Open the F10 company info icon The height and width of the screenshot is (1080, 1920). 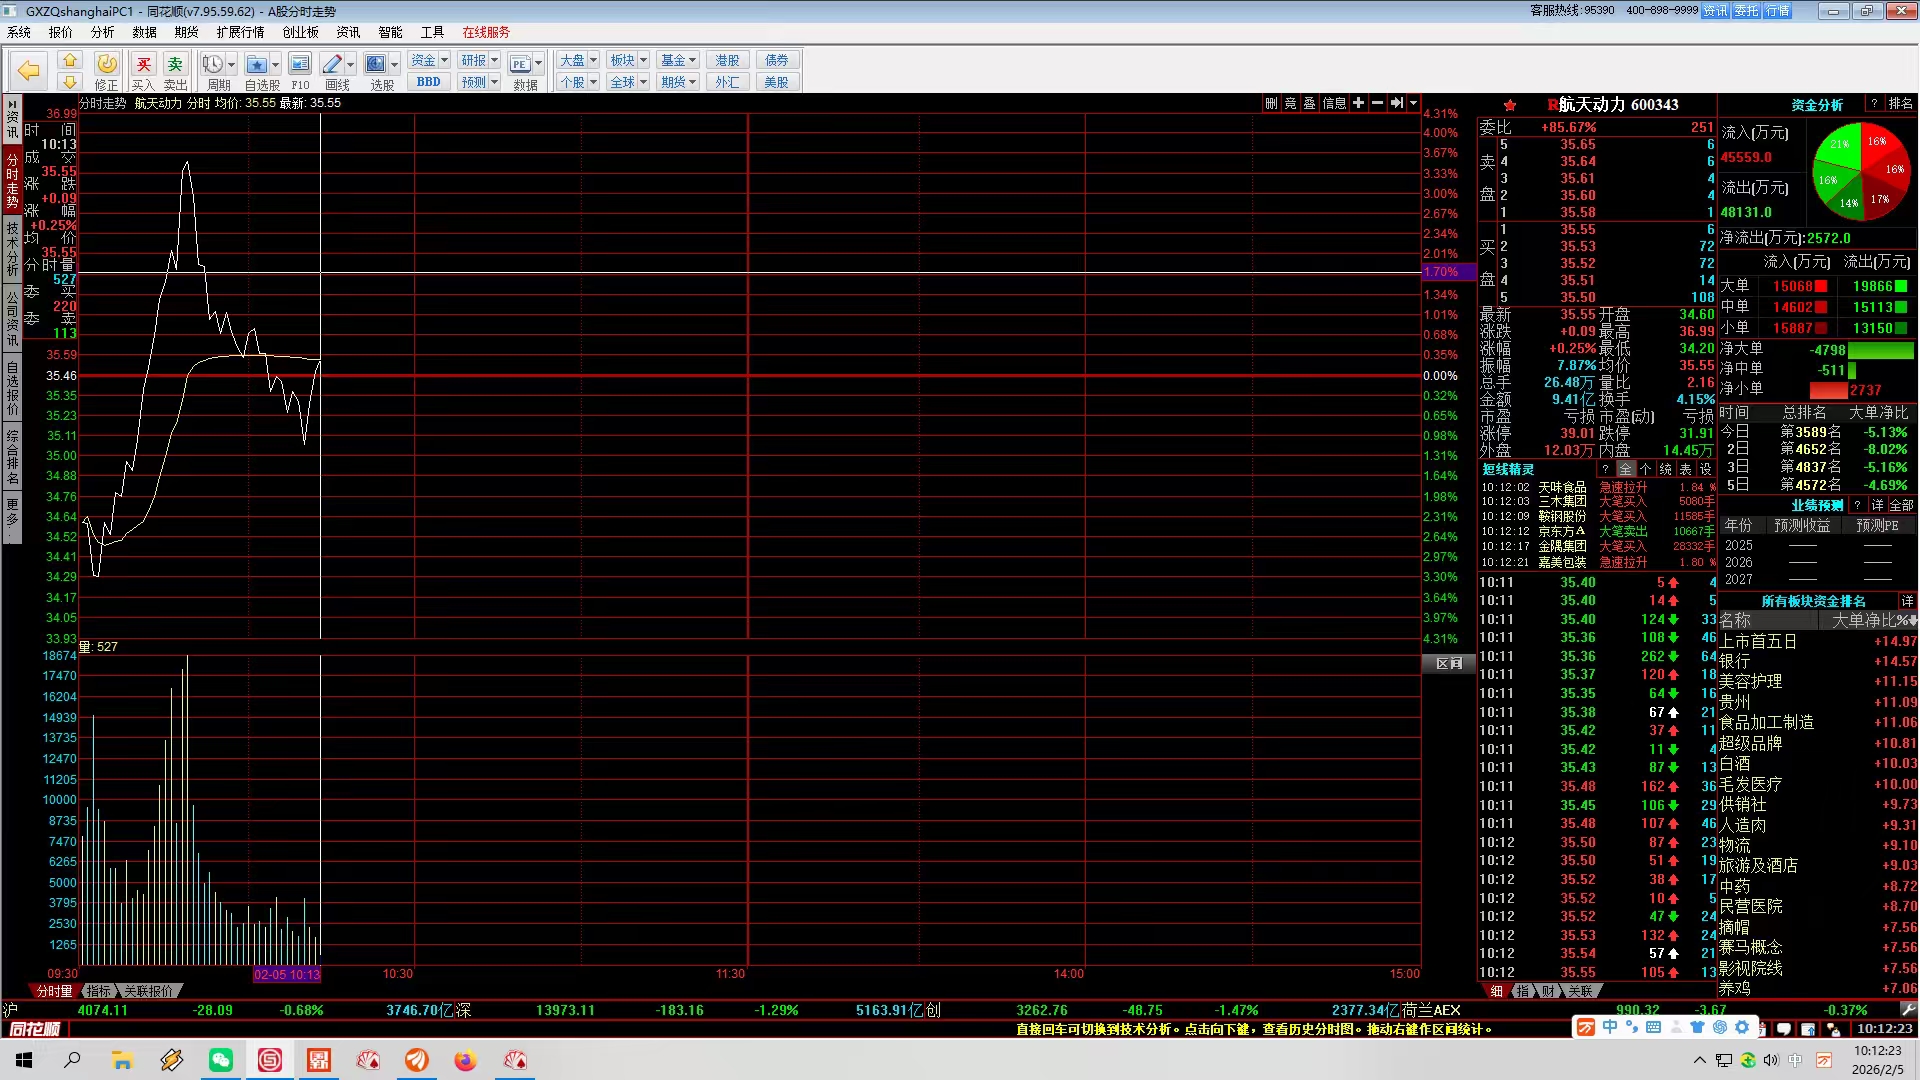(300, 65)
